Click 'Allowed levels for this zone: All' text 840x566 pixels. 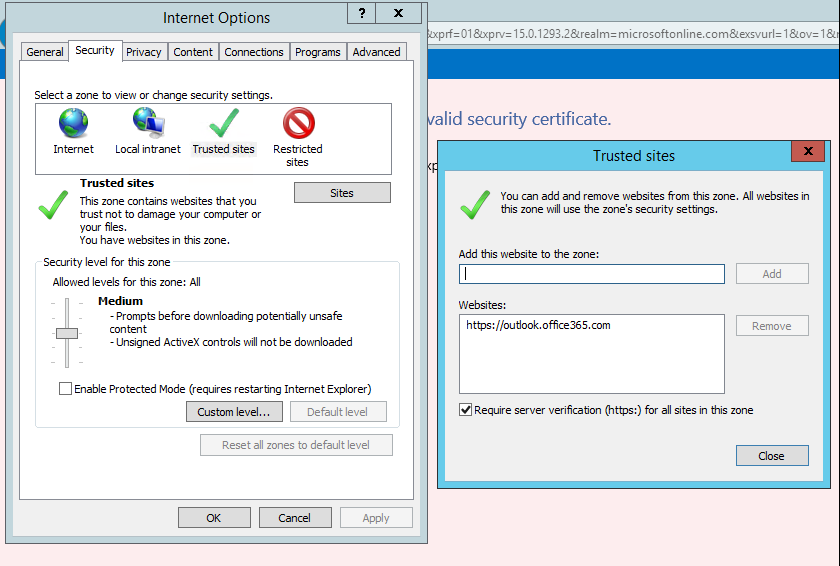pos(126,282)
